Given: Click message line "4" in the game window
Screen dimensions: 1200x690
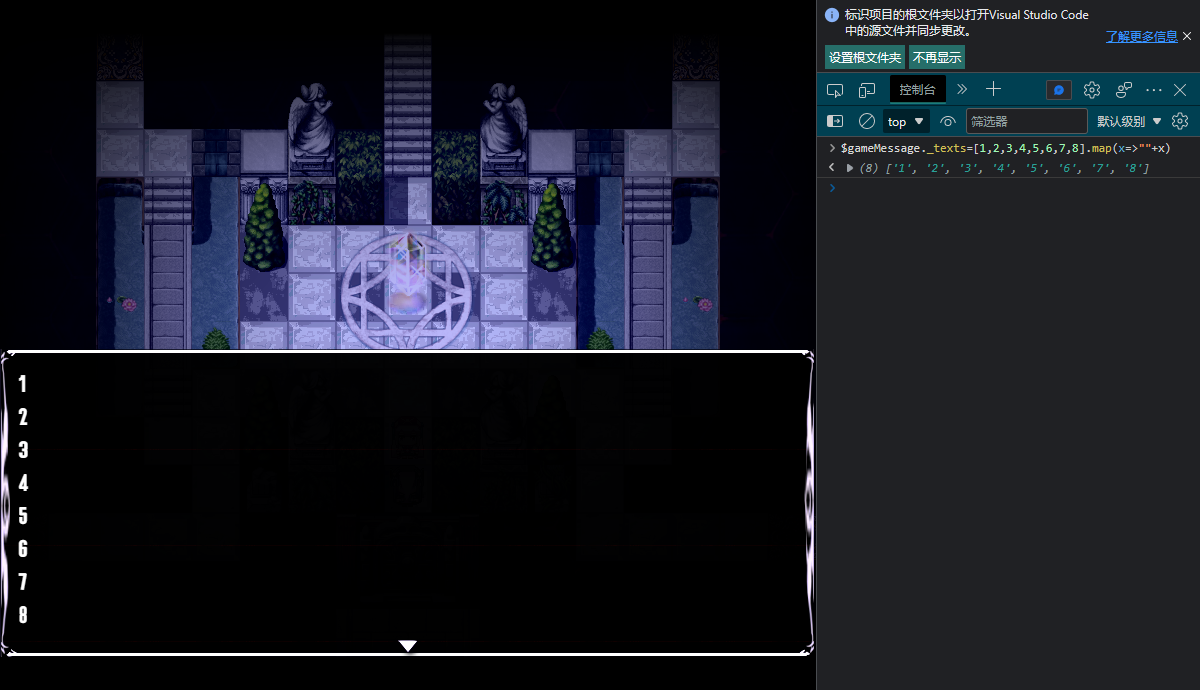Looking at the screenshot, I should (23, 483).
